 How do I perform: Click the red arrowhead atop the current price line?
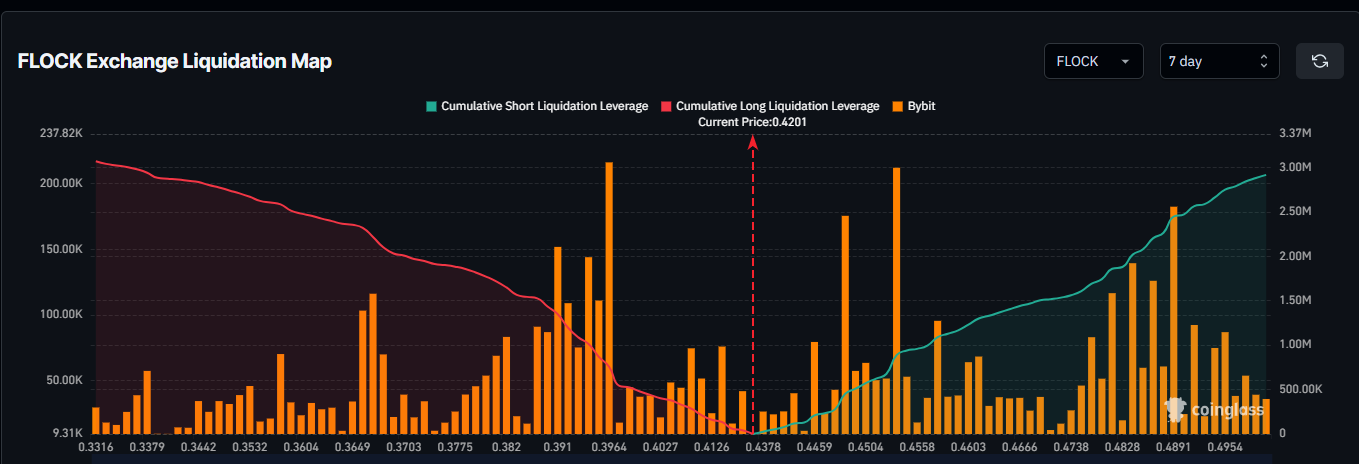pos(753,143)
